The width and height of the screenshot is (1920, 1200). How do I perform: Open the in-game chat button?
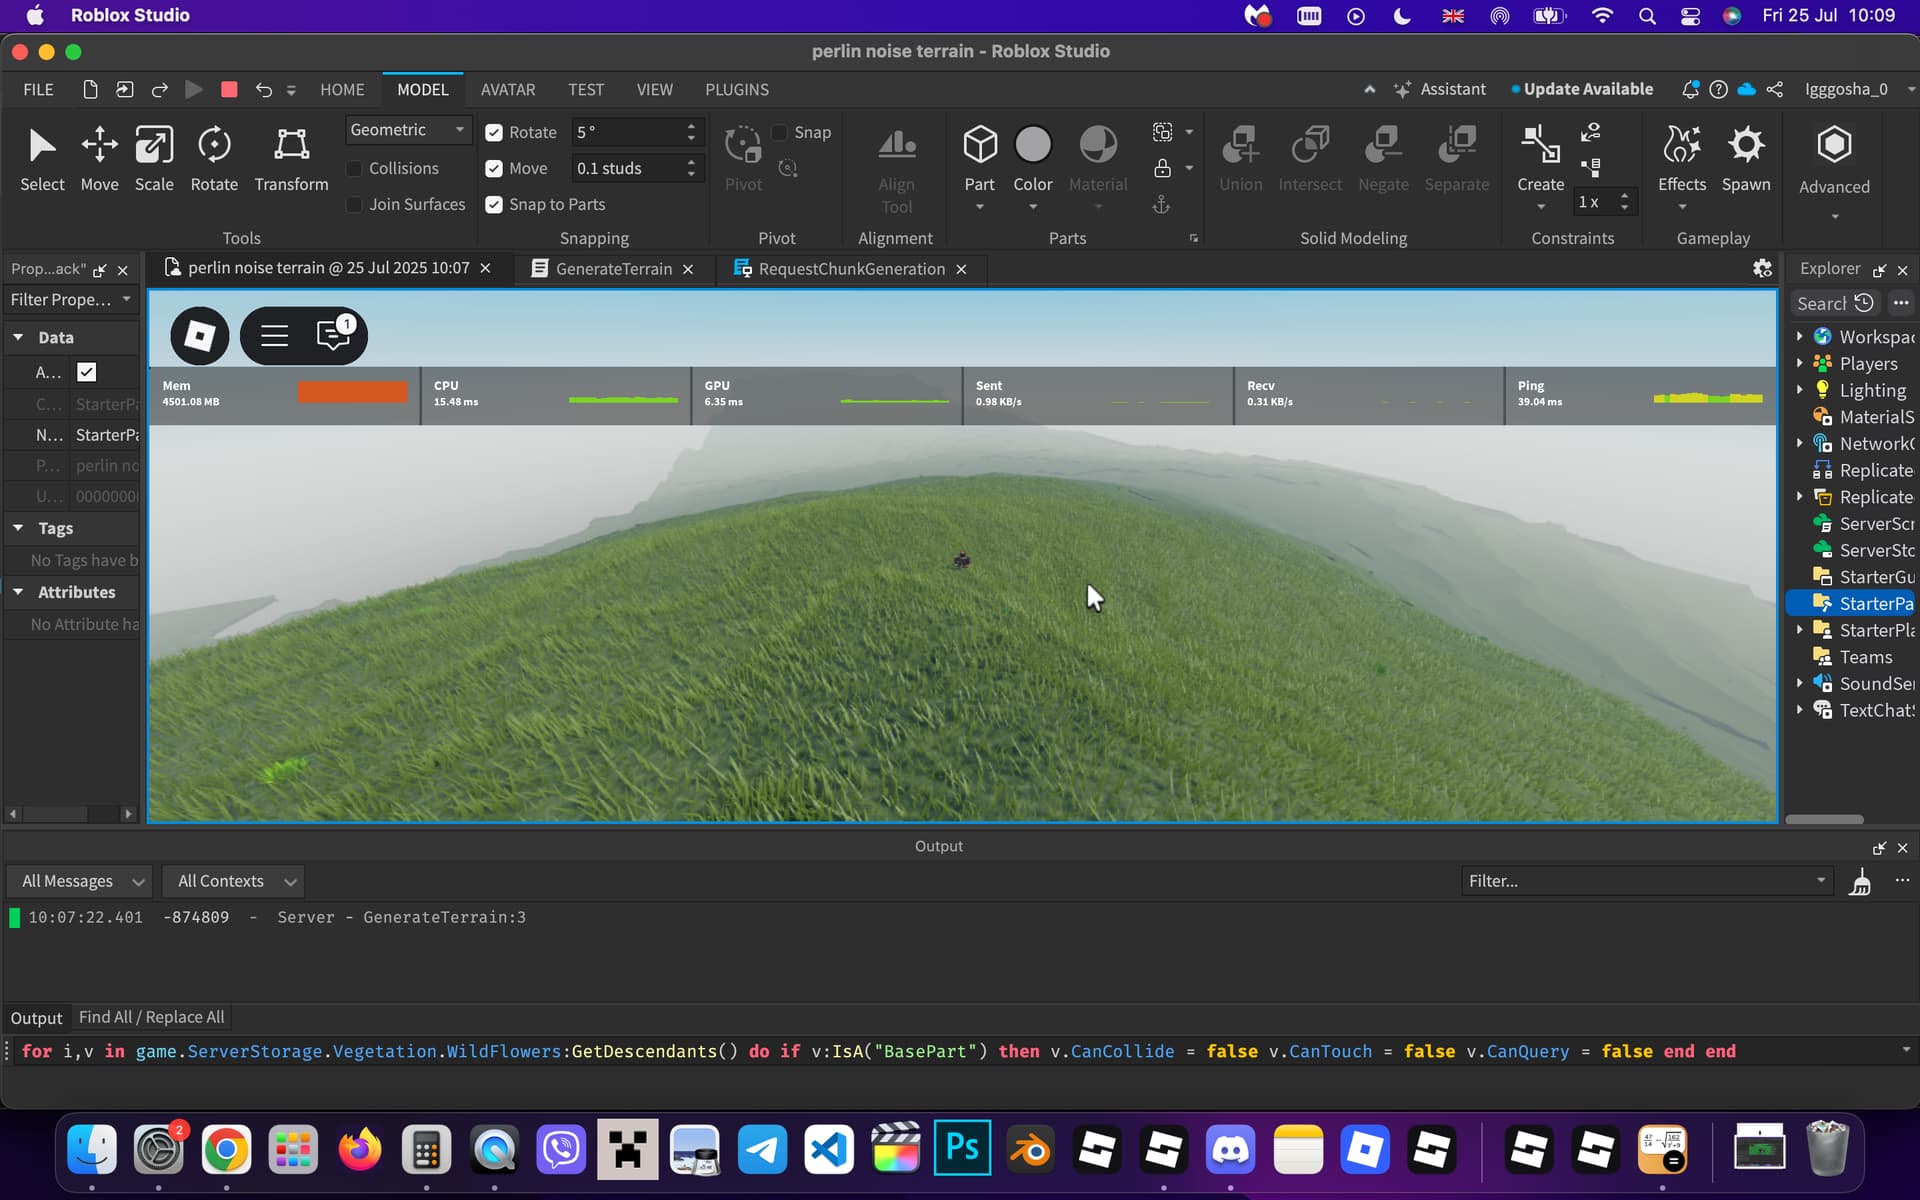tap(333, 335)
